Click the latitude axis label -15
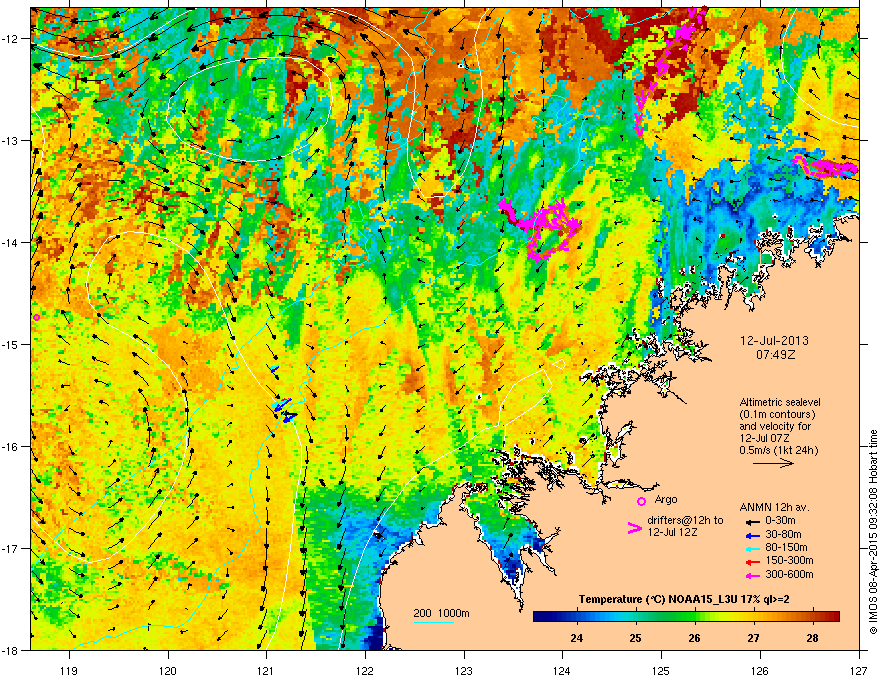This screenshot has height=680, width=880. click(x=11, y=344)
